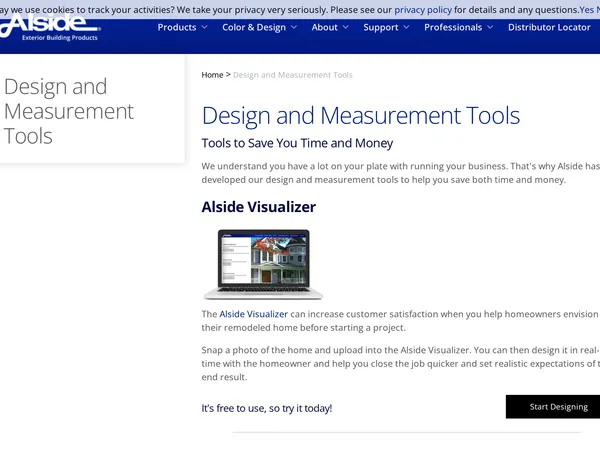Click the sidebar Design and Measurement Tools title
Image resolution: width=600 pixels, height=450 pixels.
point(69,111)
